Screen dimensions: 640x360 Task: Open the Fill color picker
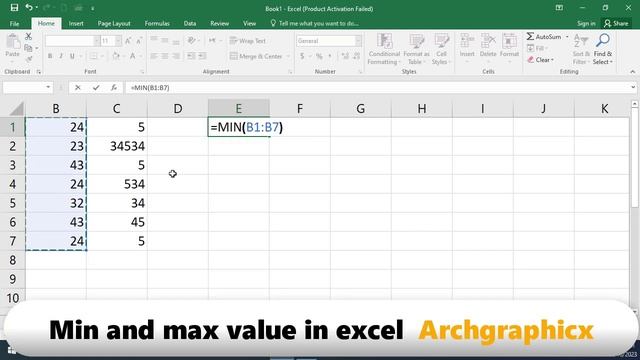116,56
